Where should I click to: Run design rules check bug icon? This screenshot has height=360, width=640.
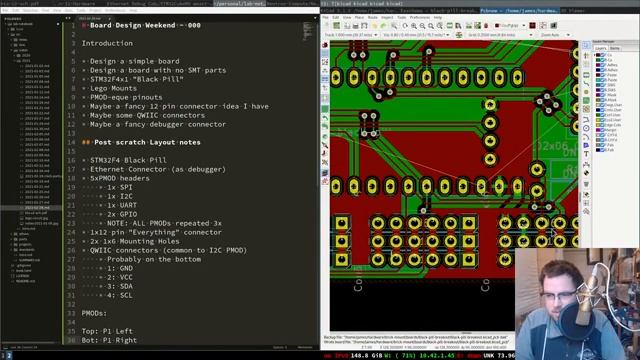486,25
